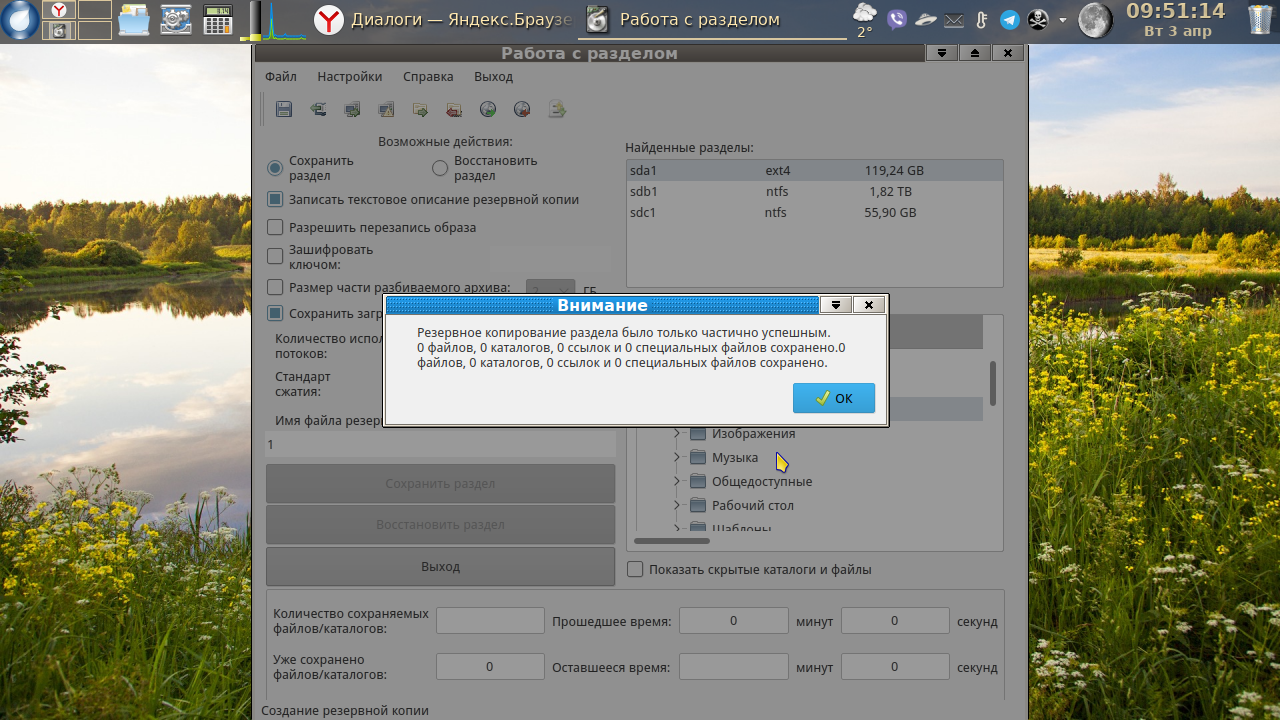Enable 'Показать скрытые каталоги и файлы' checkbox

[635, 569]
